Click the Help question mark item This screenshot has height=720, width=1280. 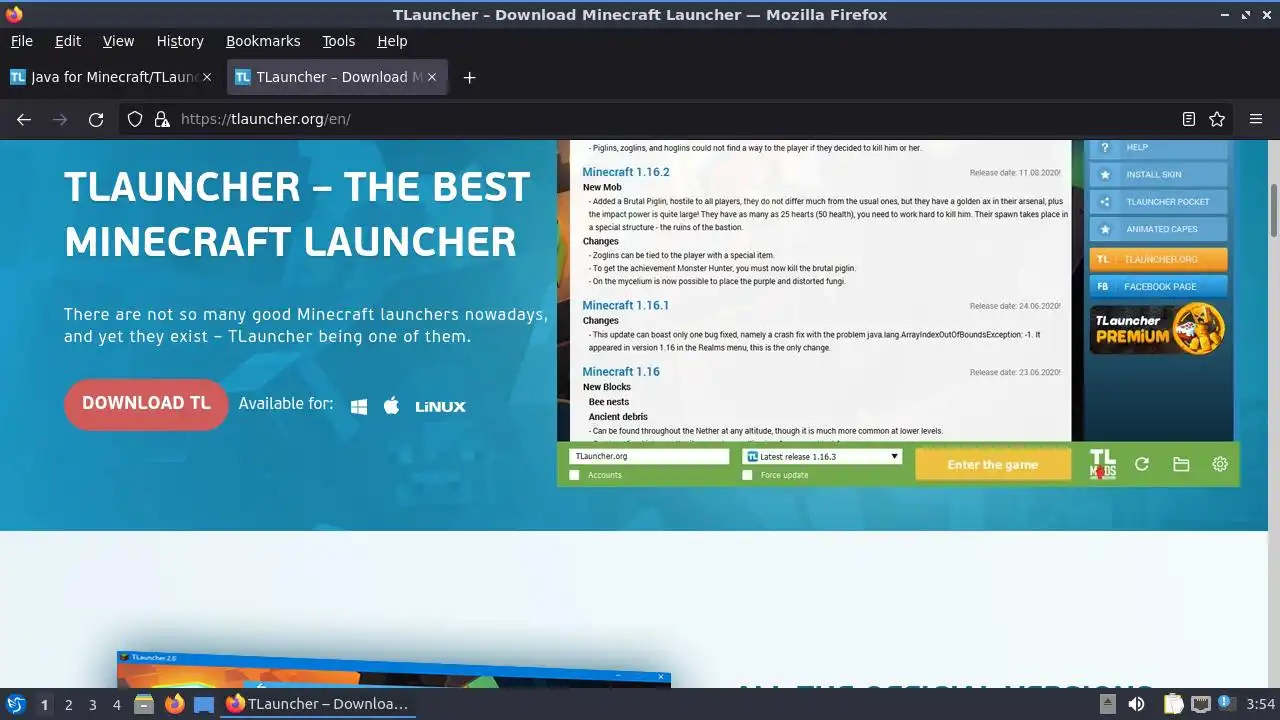pyautogui.click(x=1158, y=148)
